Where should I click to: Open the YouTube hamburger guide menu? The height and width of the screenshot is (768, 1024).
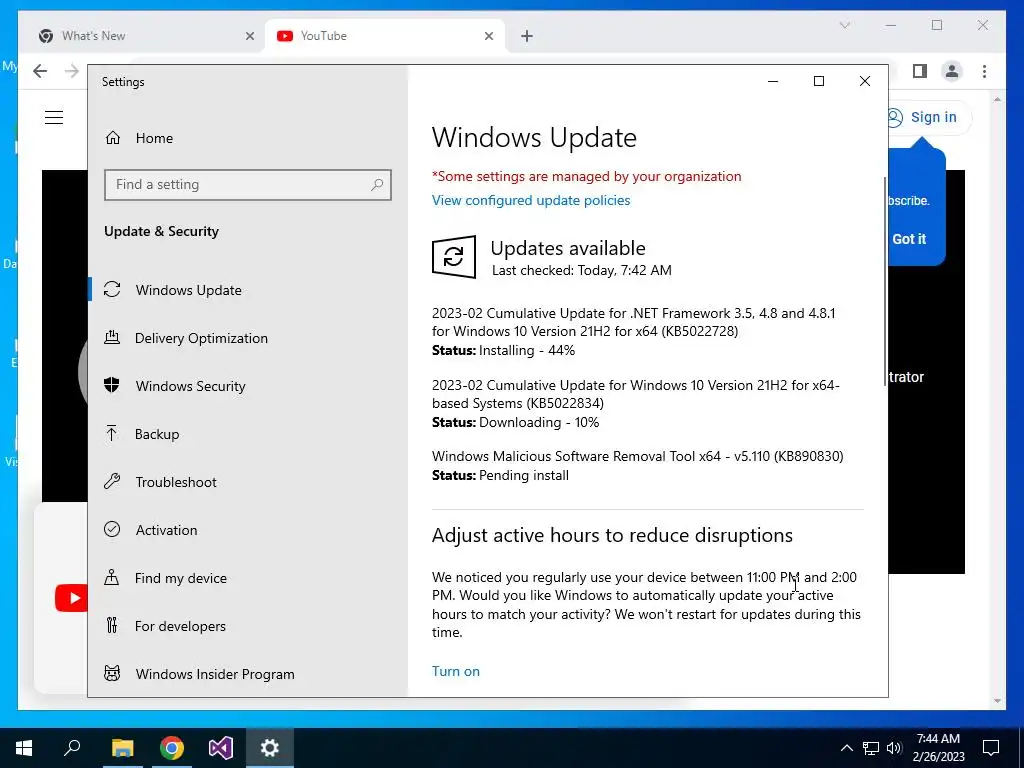54,118
